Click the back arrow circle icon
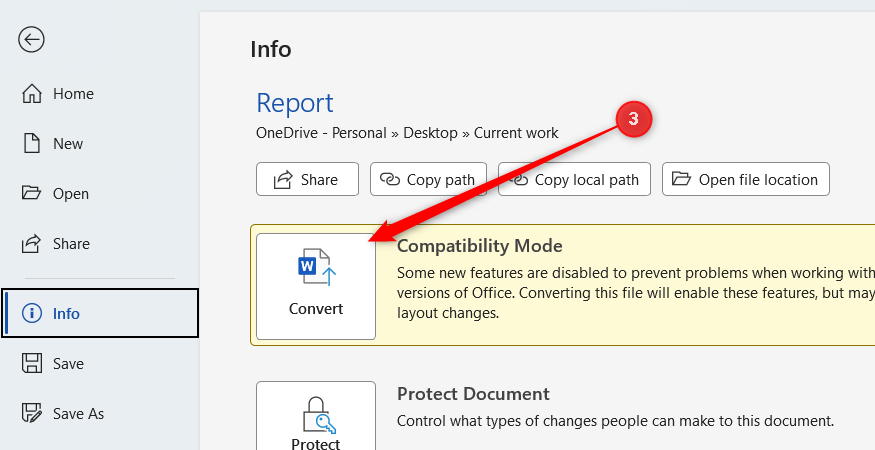 coord(31,40)
